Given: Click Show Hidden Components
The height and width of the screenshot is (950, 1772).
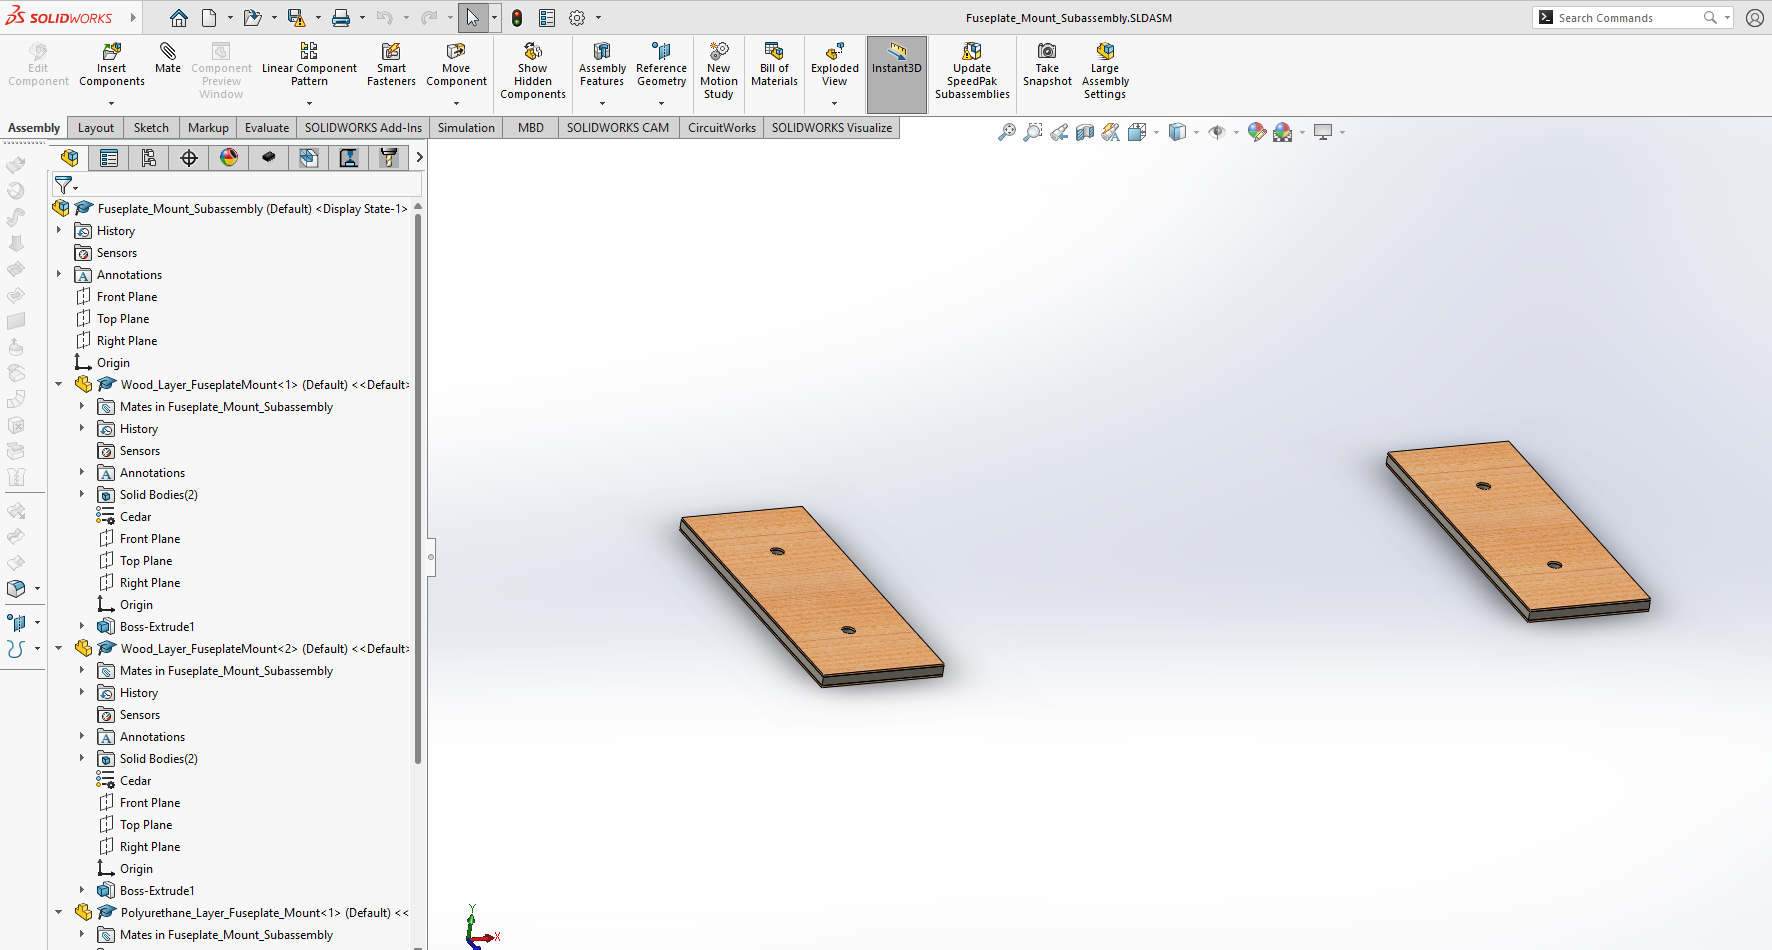Looking at the screenshot, I should (533, 70).
